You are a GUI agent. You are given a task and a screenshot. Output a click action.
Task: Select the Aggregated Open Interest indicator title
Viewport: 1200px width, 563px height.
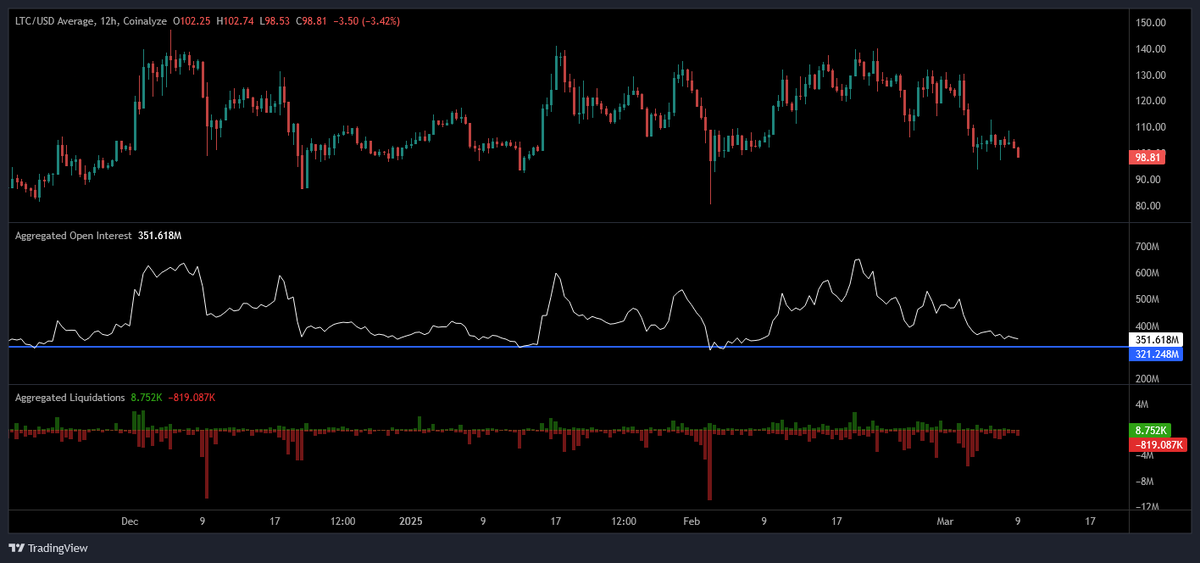click(x=74, y=235)
